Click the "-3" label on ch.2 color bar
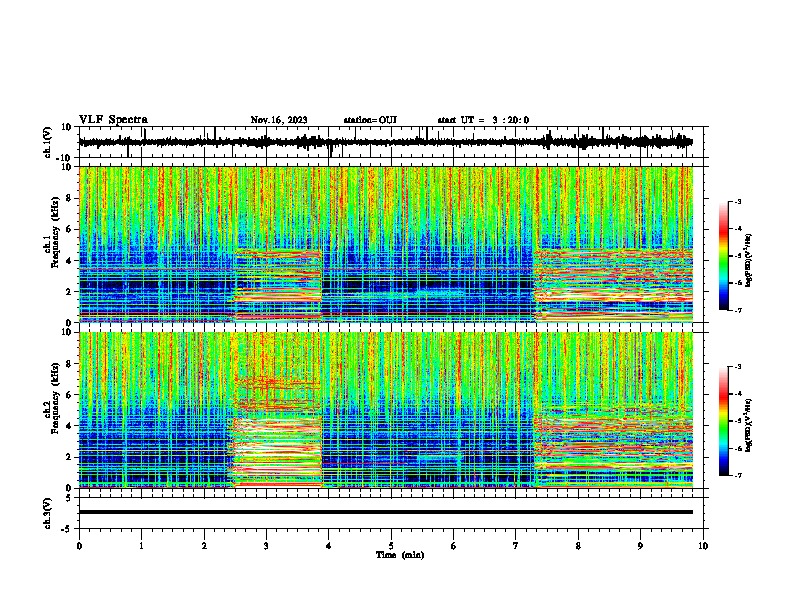This screenshot has width=792, height=612. point(737,367)
